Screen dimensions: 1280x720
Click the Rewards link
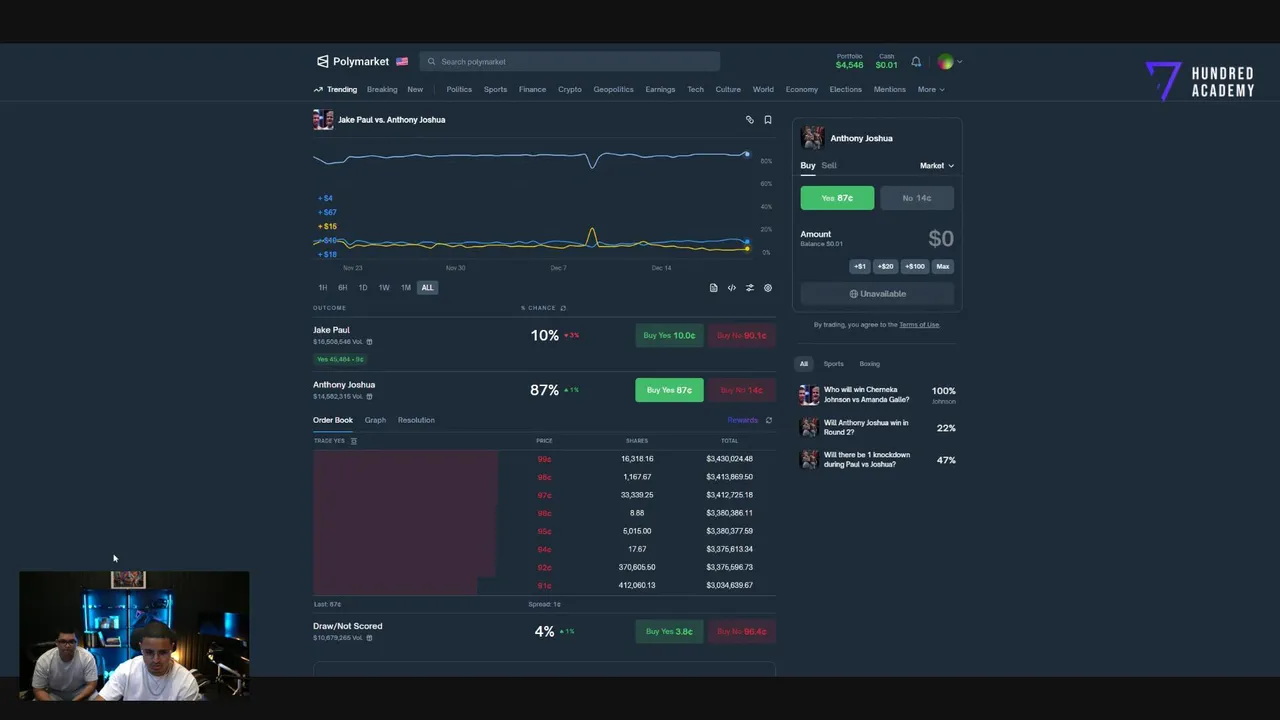click(x=742, y=420)
